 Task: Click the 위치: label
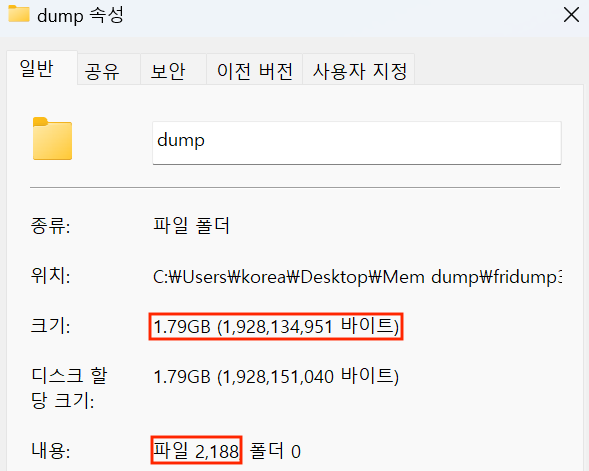[x=50, y=276]
